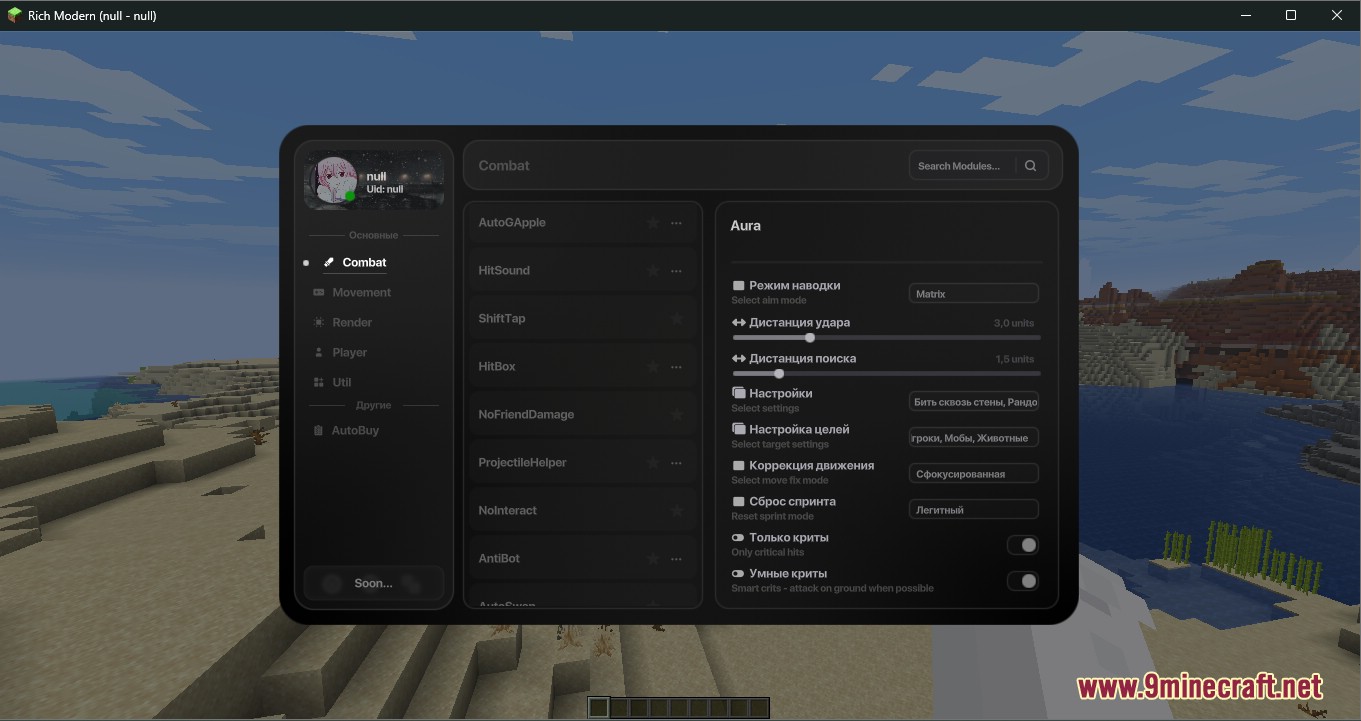The width and height of the screenshot is (1361, 721).
Task: Mark NoFriendDamage as favorite via star
Action: coord(677,415)
